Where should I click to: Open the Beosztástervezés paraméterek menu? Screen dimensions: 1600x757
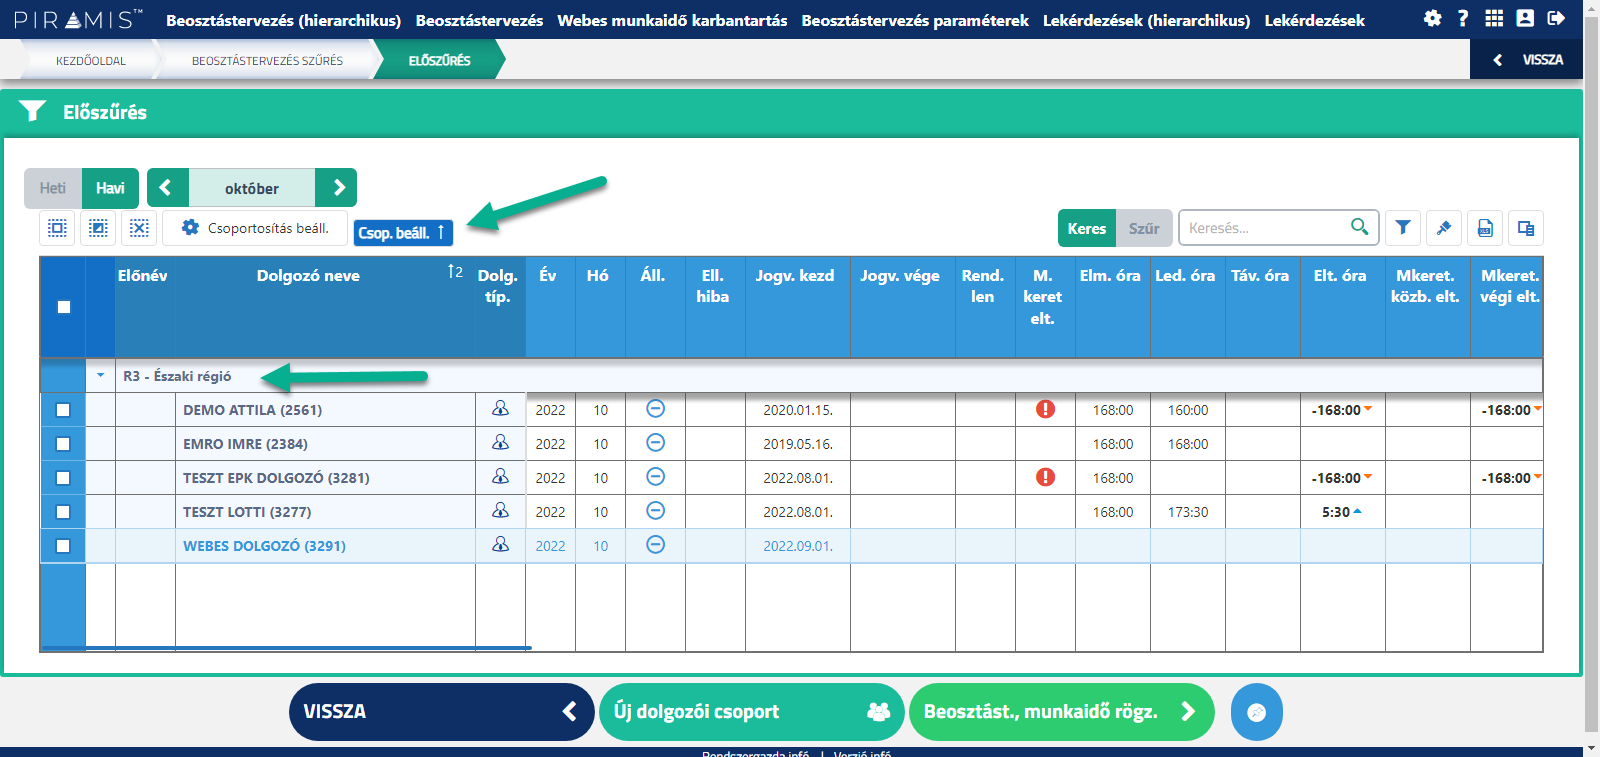(915, 20)
